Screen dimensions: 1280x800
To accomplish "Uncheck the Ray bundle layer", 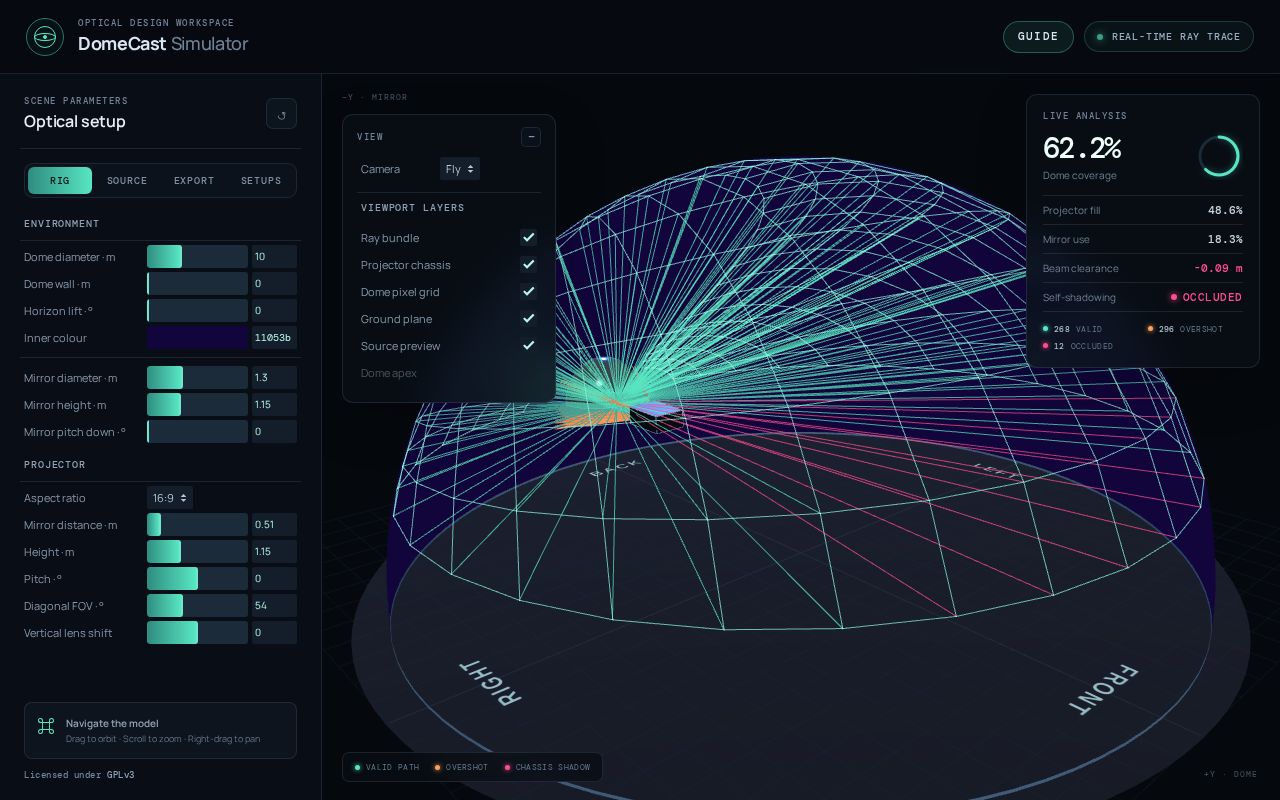I will tap(528, 238).
